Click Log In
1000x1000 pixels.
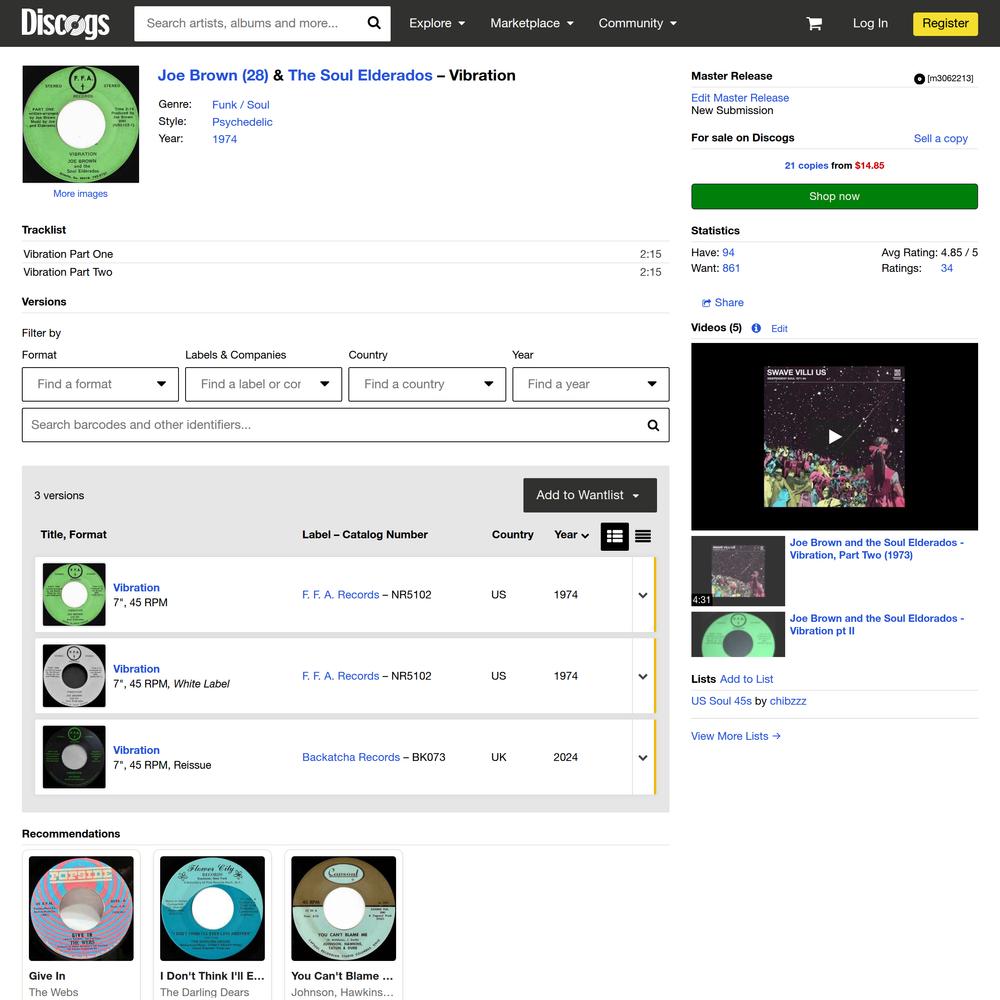tap(870, 23)
